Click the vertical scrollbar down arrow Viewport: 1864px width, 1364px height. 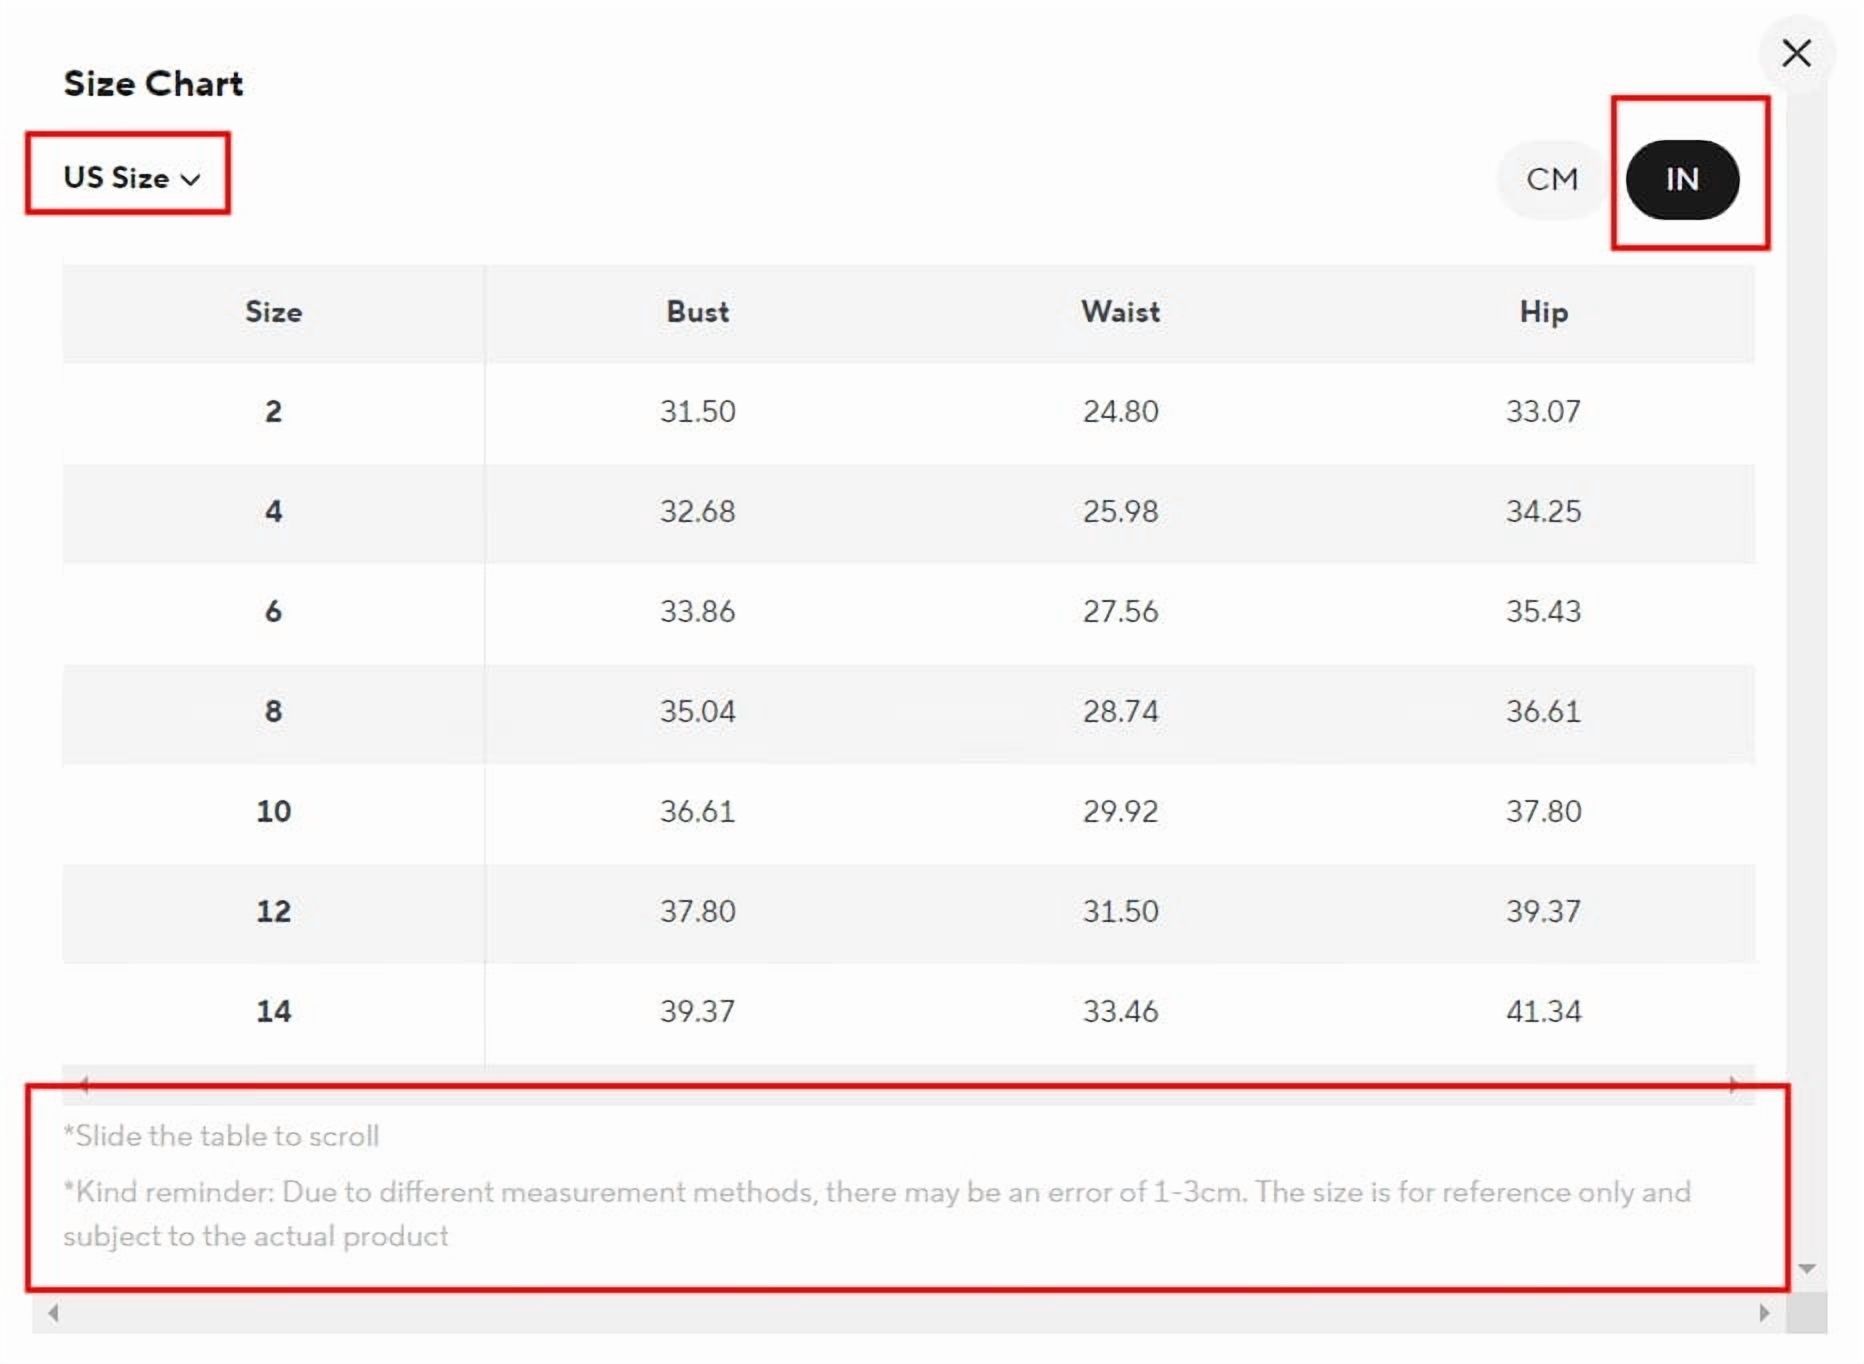tap(1806, 1268)
